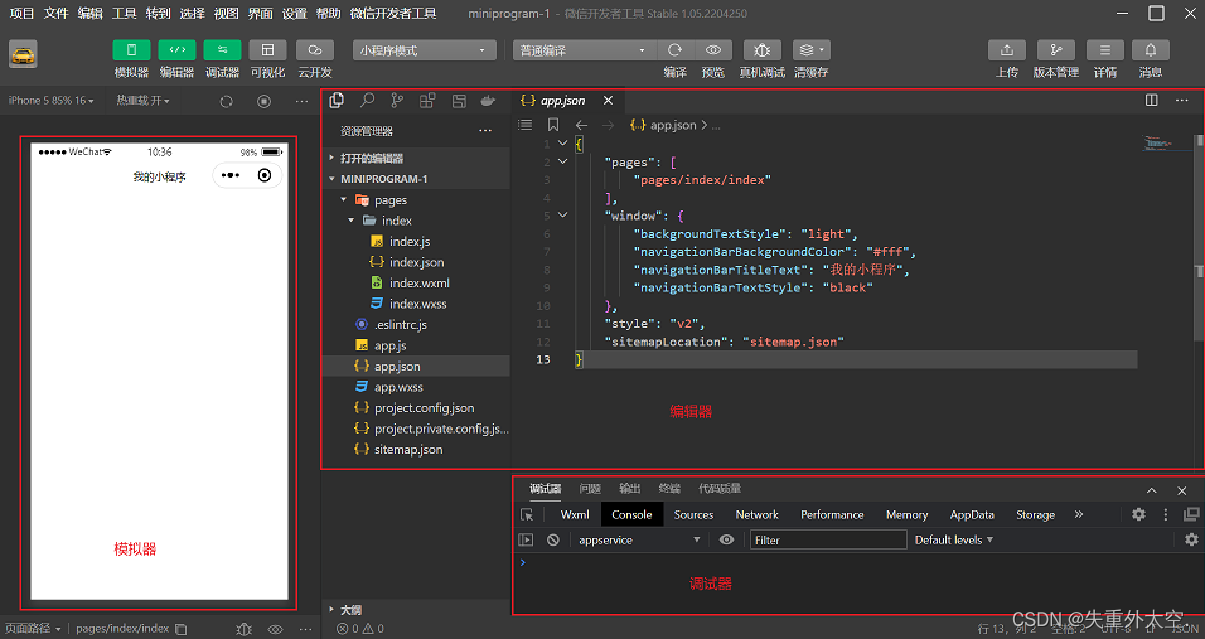
Task: Toggle the 调试器 panel button
Action: coord(222,50)
